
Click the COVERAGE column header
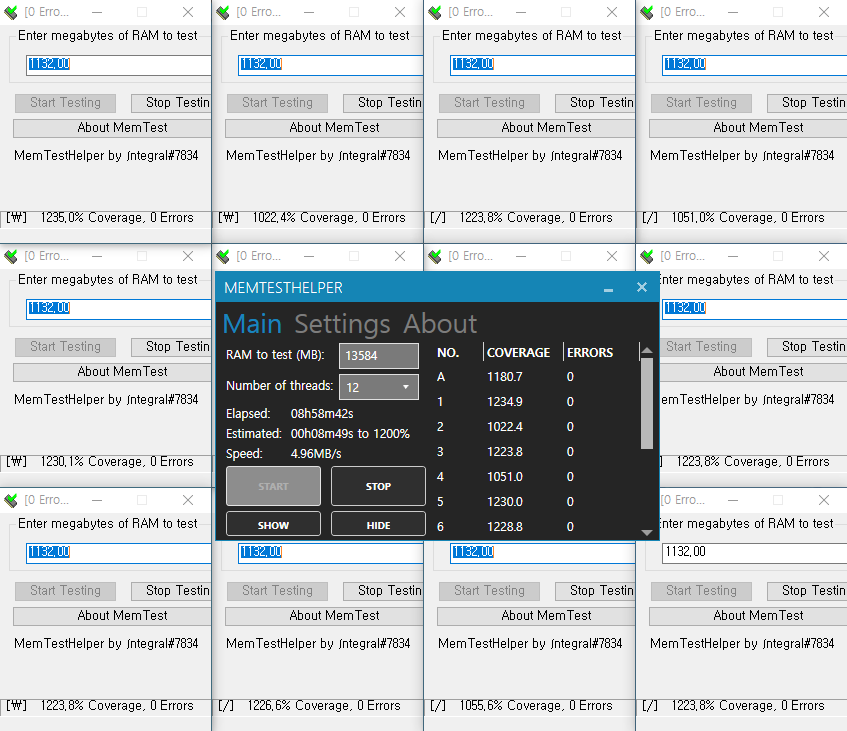pyautogui.click(x=519, y=353)
